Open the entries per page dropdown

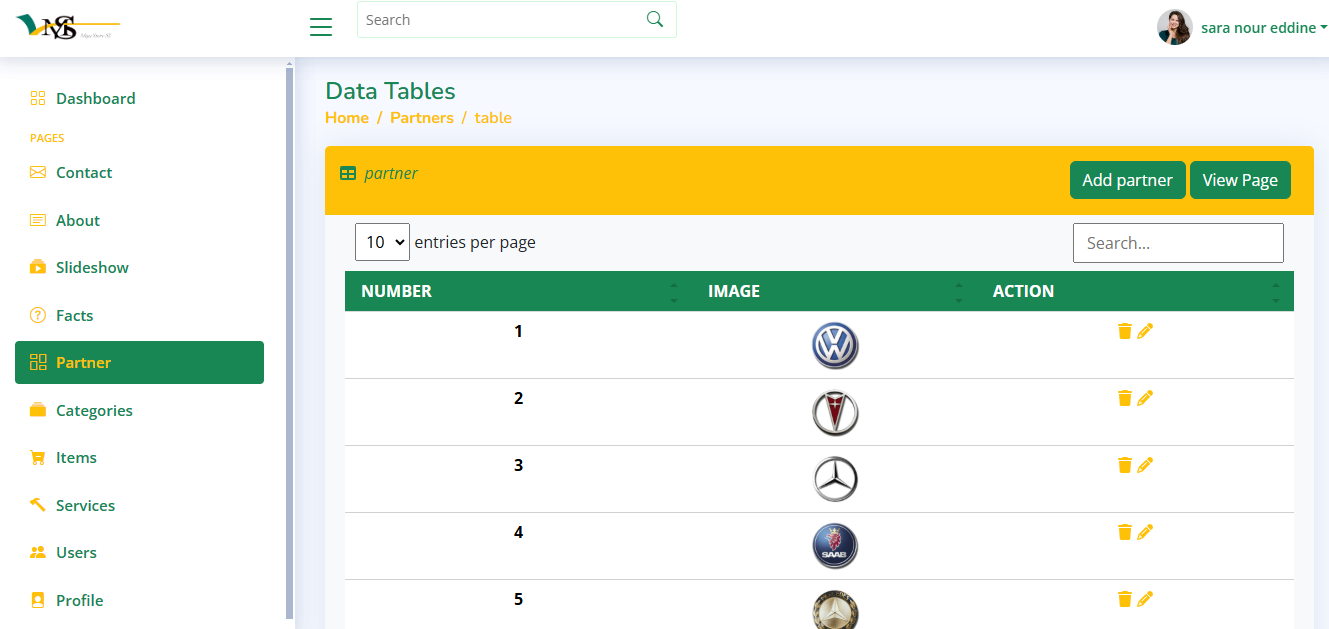tap(382, 242)
